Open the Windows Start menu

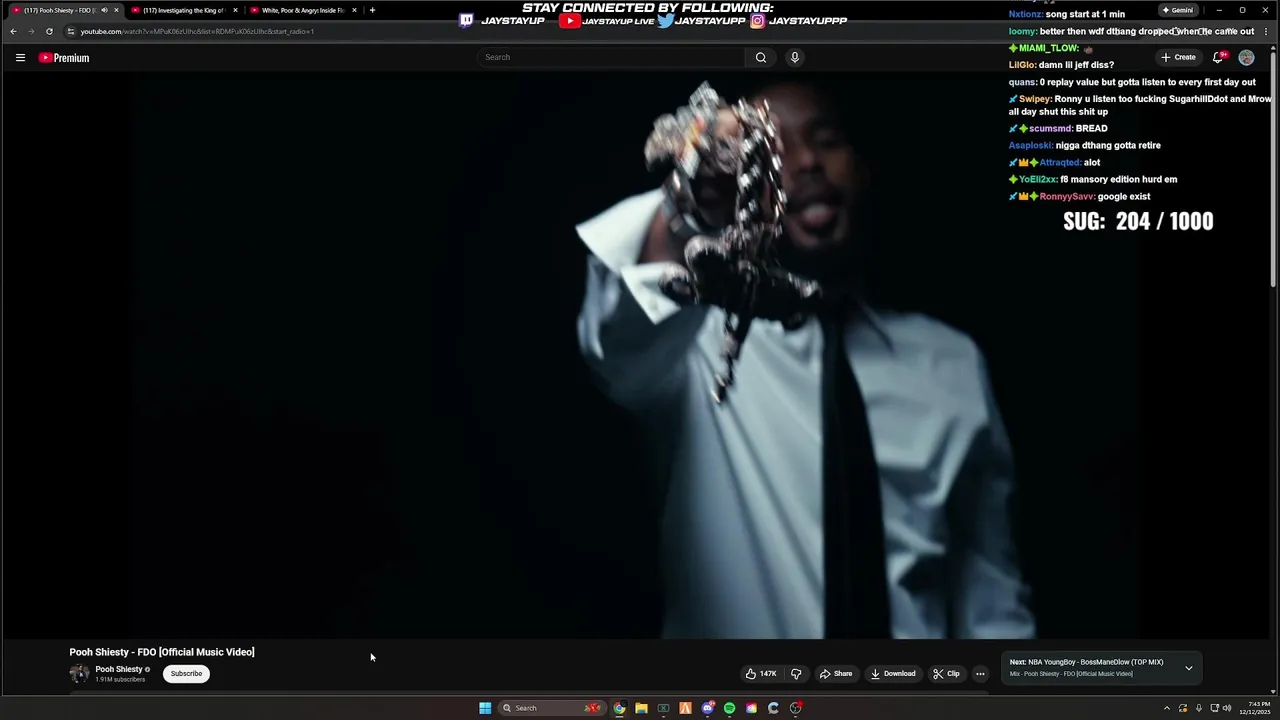pos(485,708)
